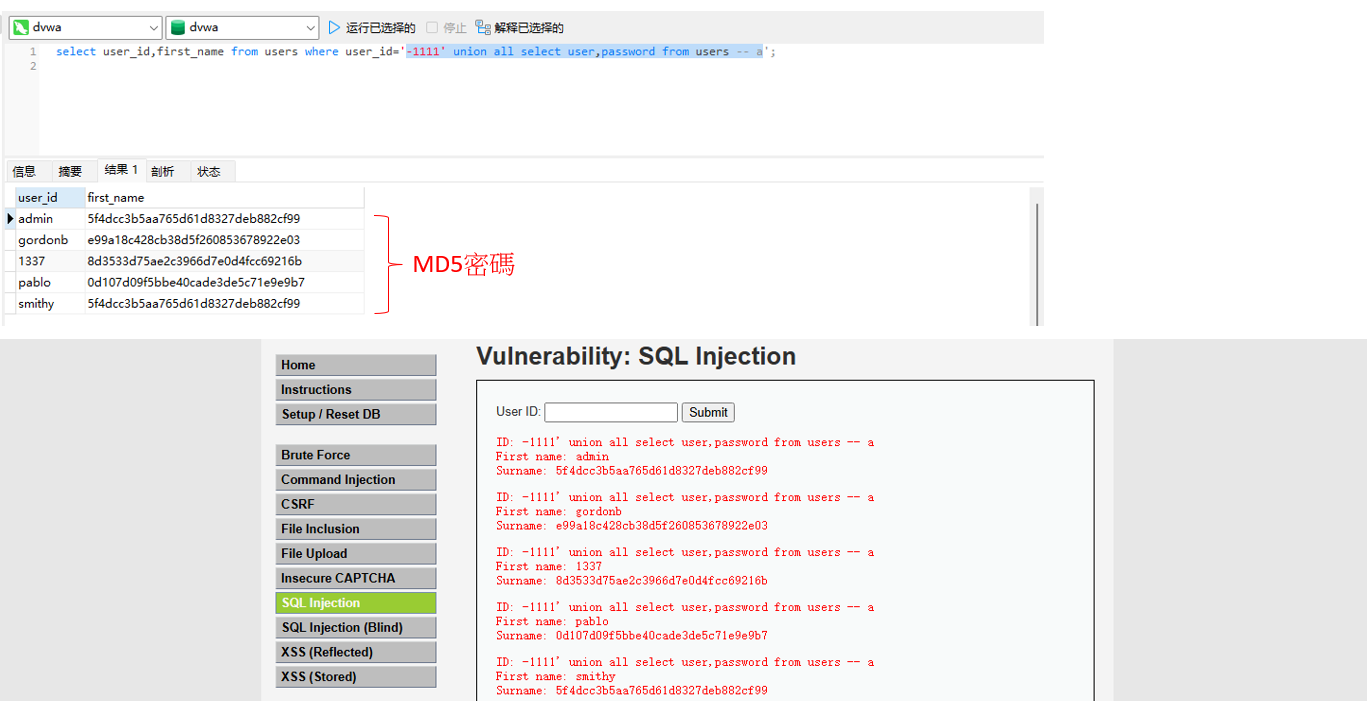This screenshot has height=707, width=1367.
Task: Click the row indicator arrow beside admin
Action: click(10, 218)
